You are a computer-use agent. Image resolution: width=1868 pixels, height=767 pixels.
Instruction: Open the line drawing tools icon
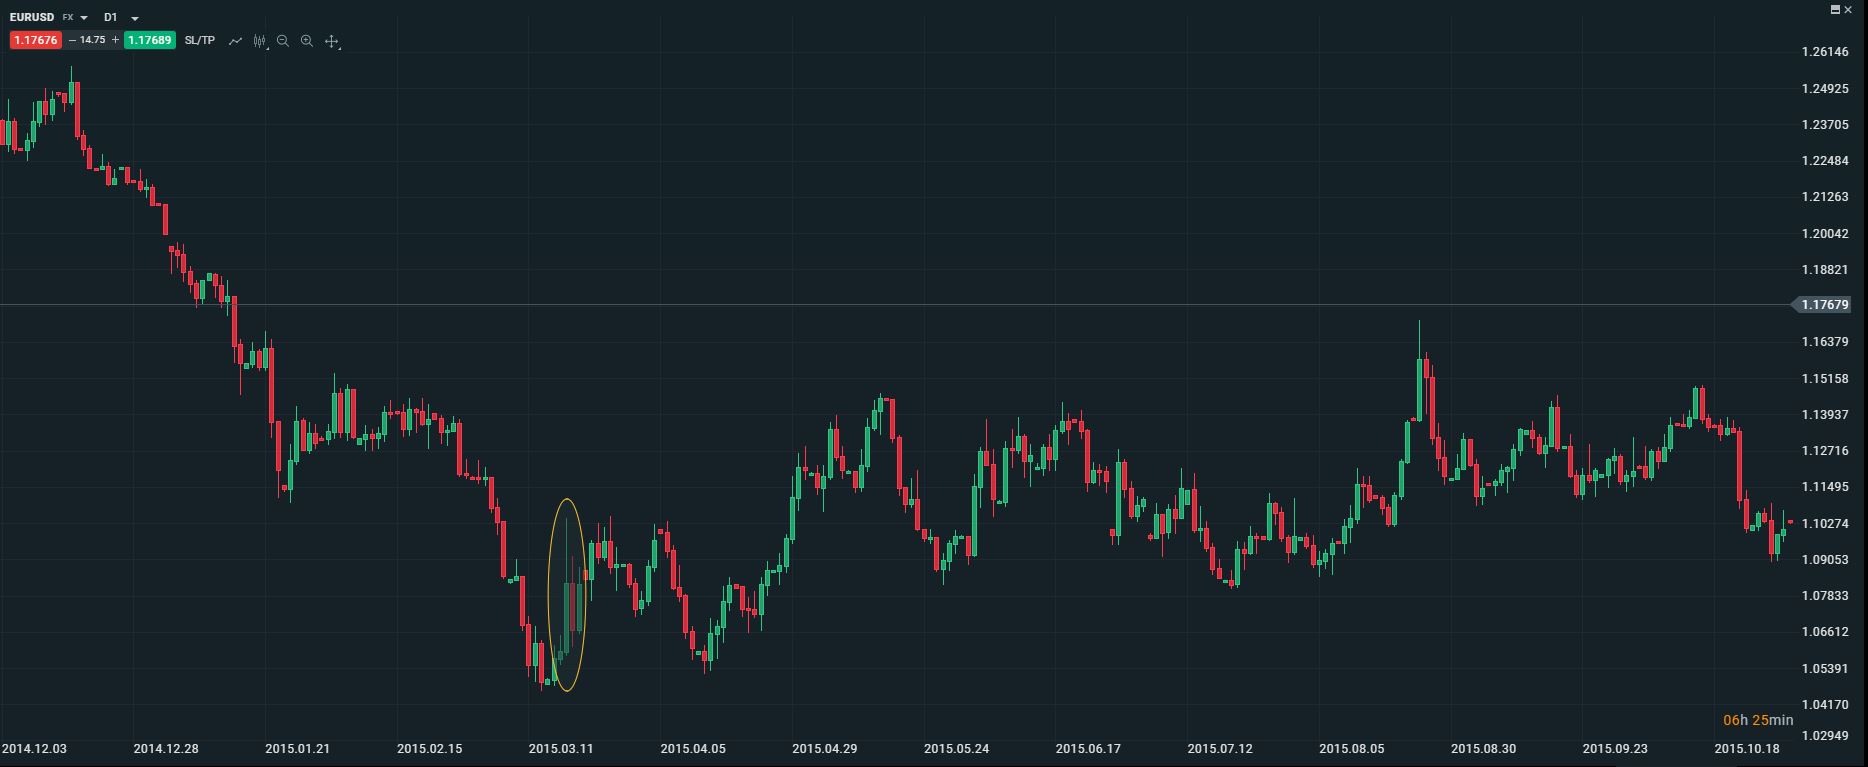coord(235,41)
